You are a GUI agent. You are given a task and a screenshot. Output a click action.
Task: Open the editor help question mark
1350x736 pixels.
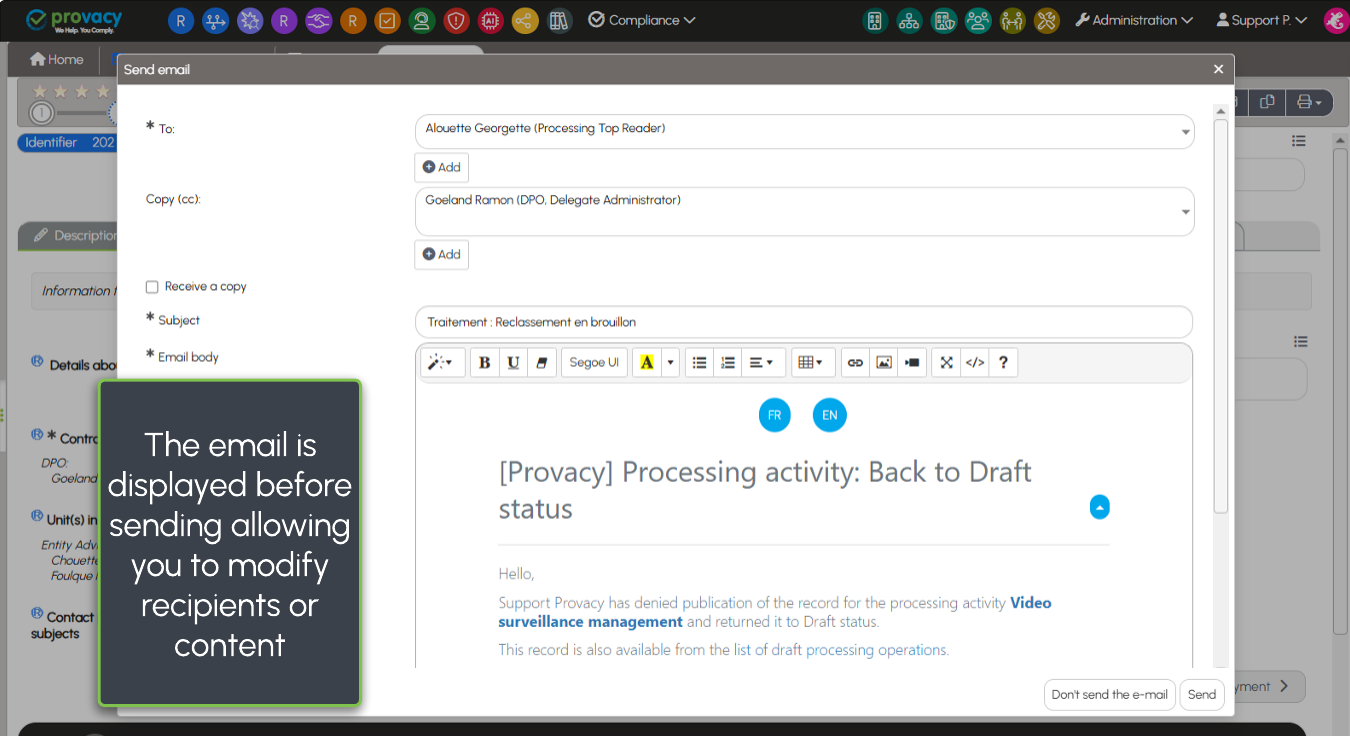(x=1003, y=363)
